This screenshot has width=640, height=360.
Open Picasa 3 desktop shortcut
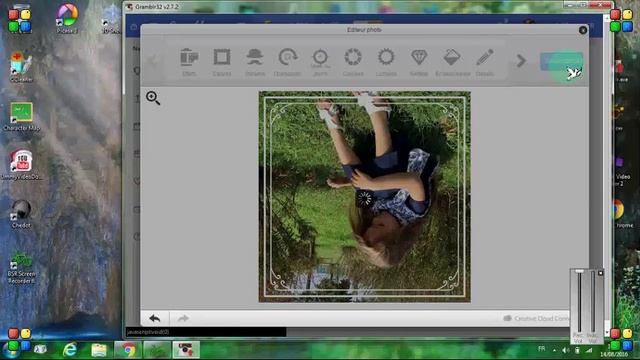coord(67,18)
